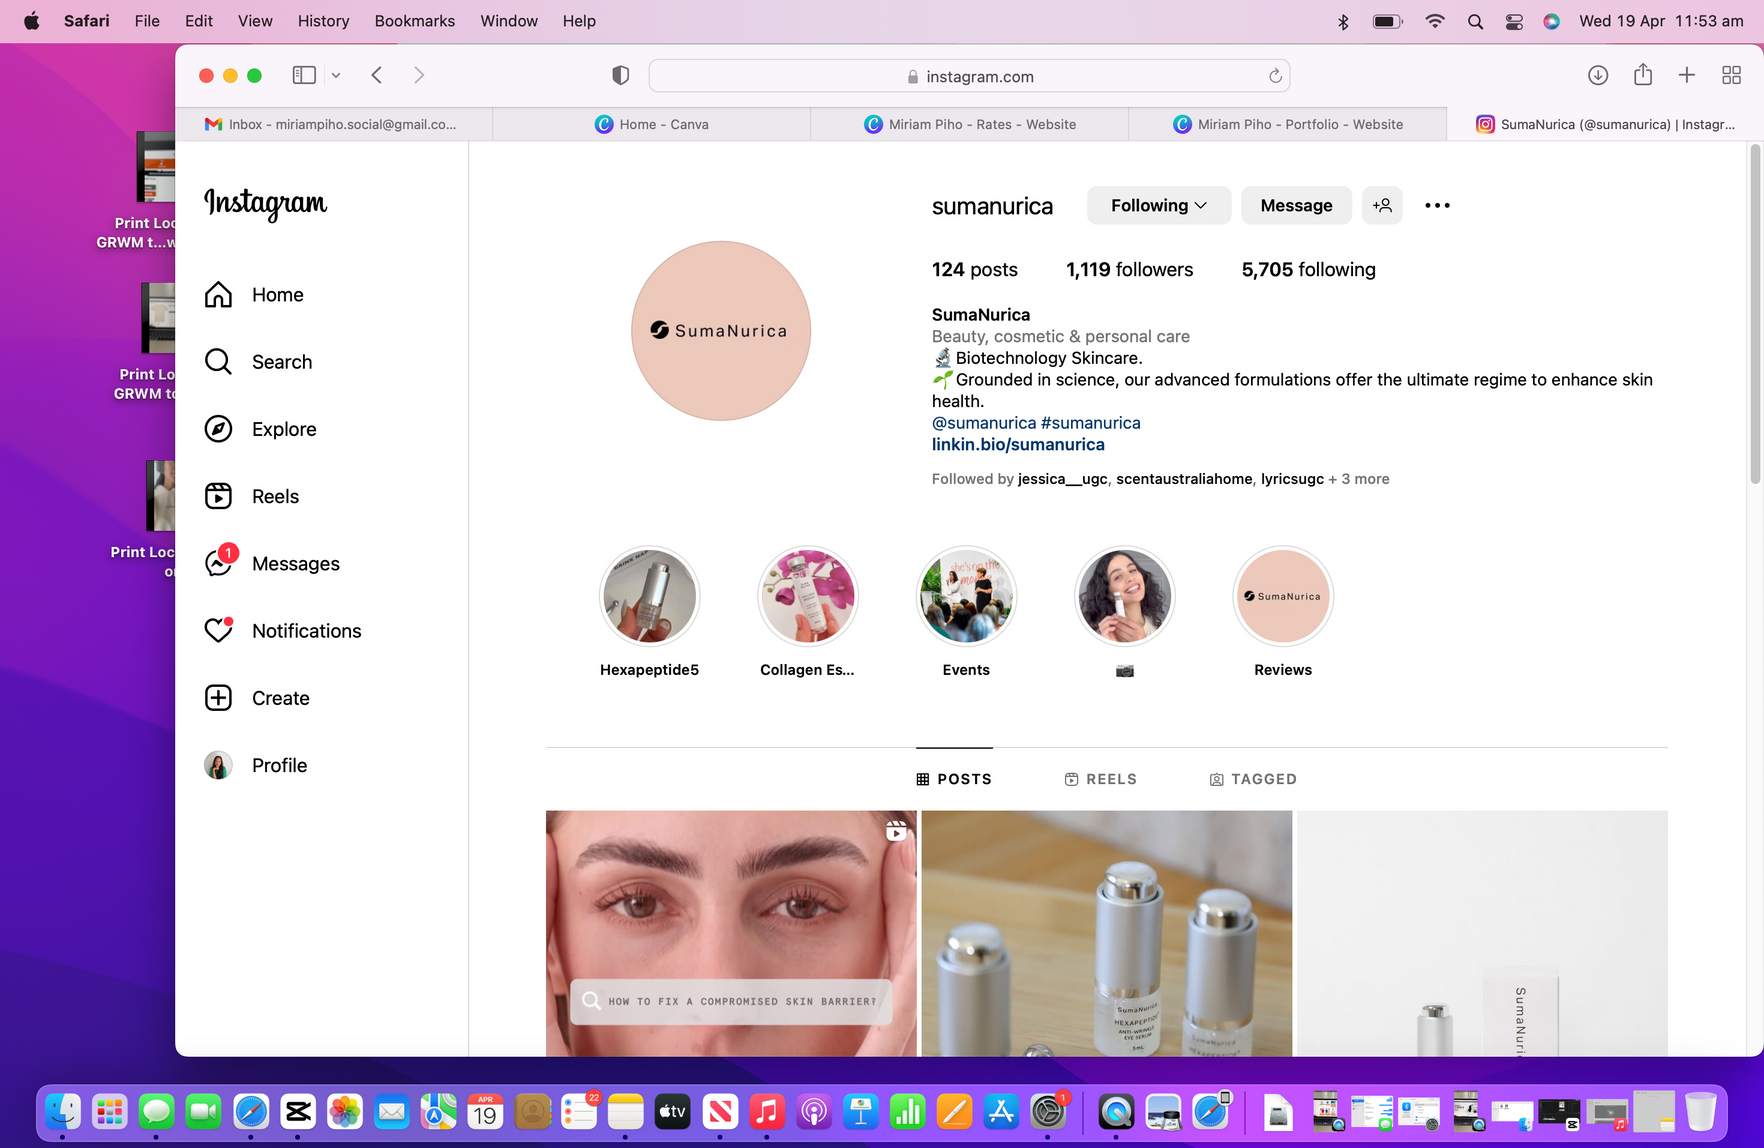Click the @sumanurica mention in bio

pos(984,423)
